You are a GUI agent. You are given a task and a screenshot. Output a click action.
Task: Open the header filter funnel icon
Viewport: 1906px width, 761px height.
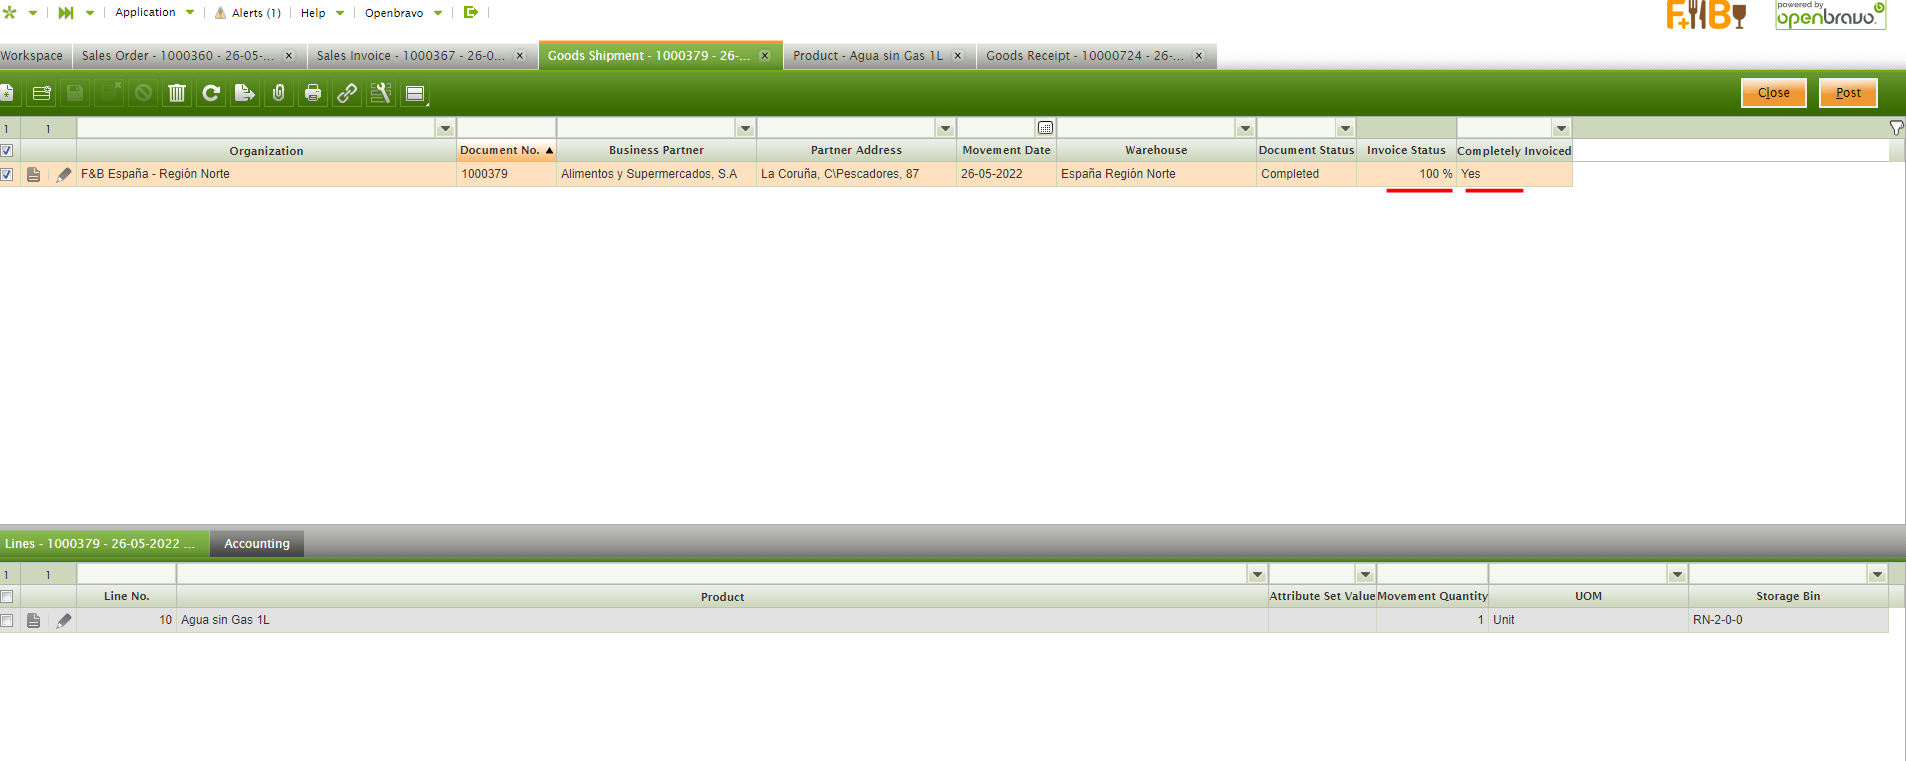pos(1896,128)
